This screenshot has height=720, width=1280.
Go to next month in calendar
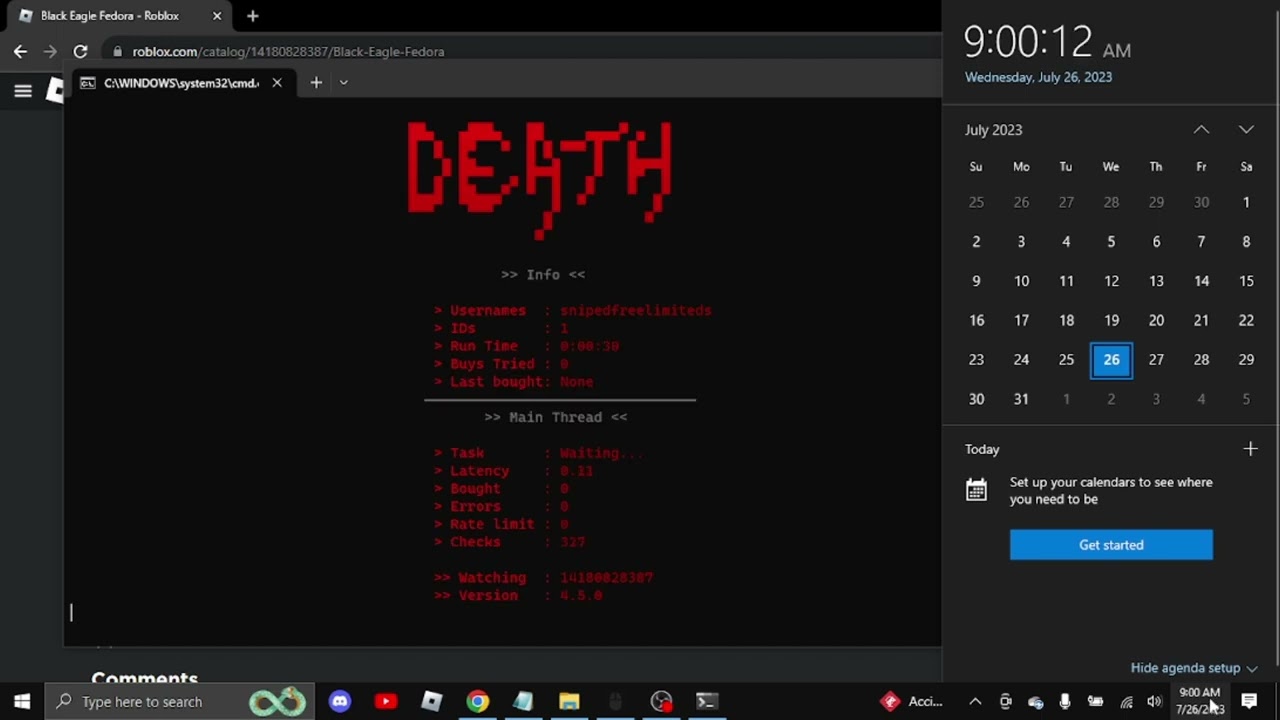pos(1246,130)
